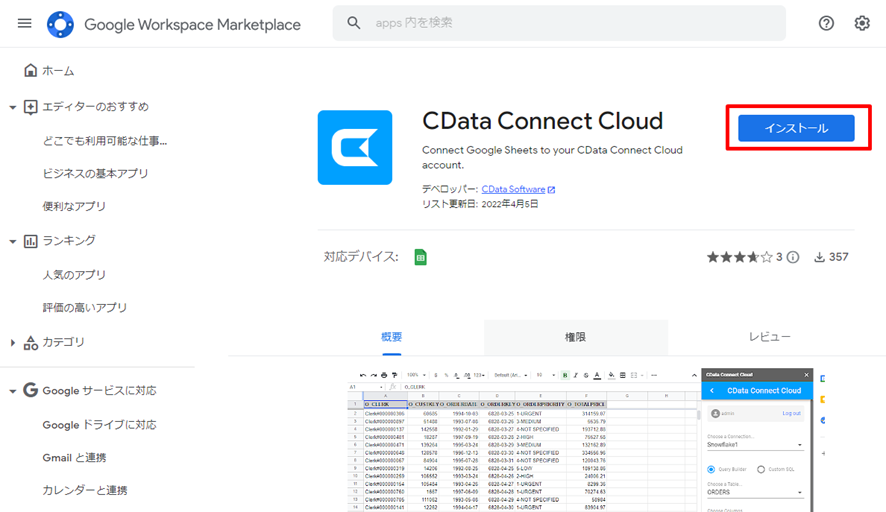
Task: Click the star rating display
Action: 739,258
